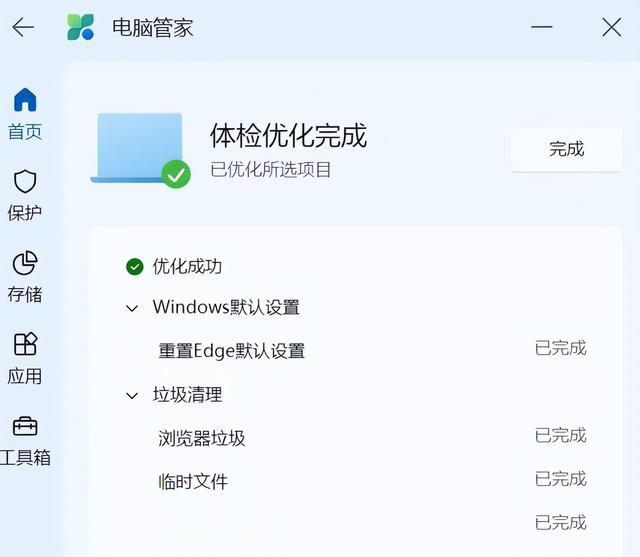Go back with the left arrow icon

23,28
